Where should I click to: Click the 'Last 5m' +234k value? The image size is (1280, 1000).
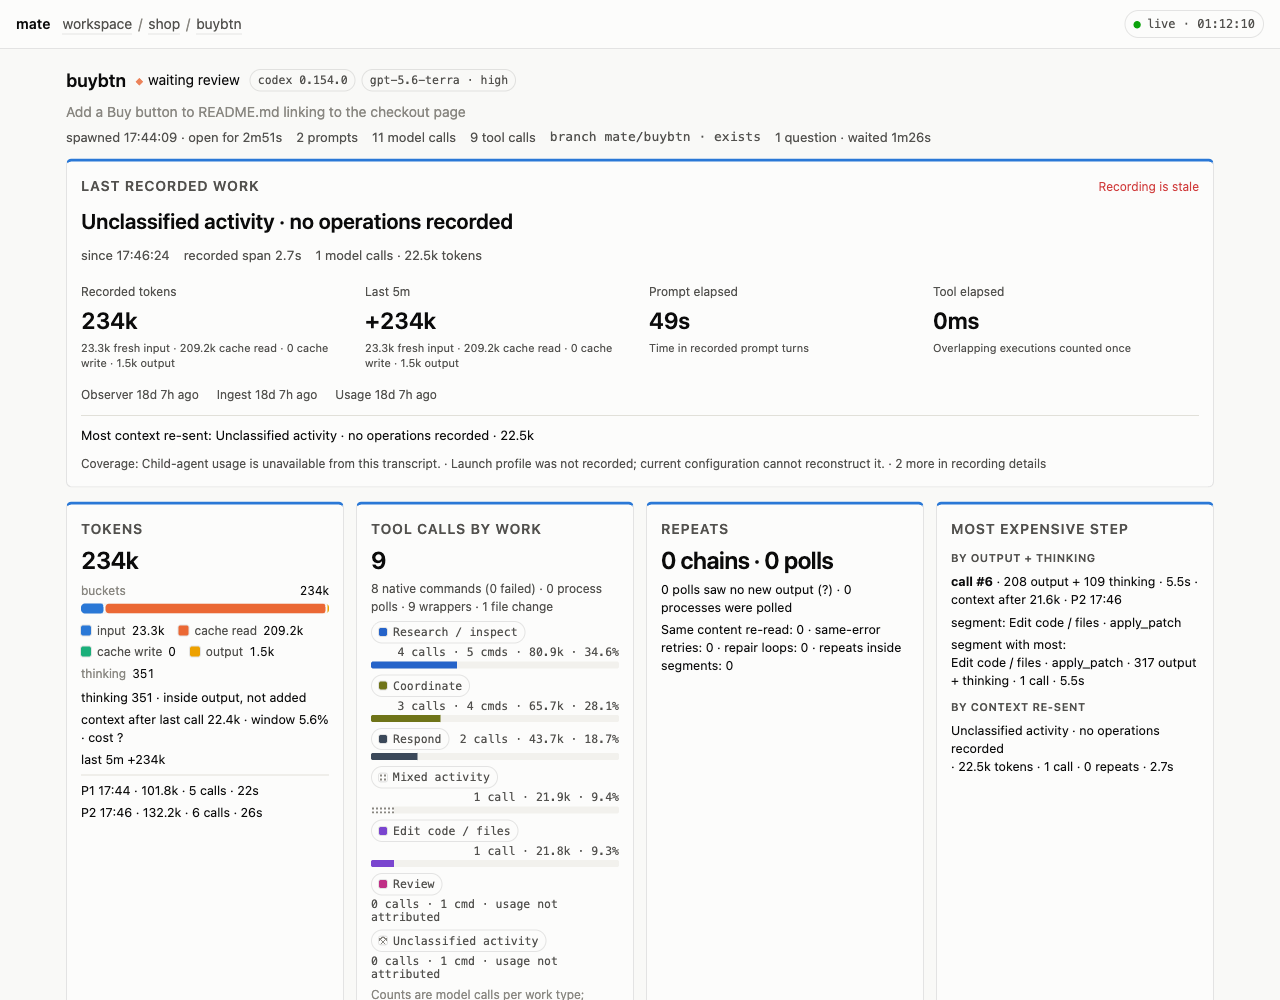point(401,321)
